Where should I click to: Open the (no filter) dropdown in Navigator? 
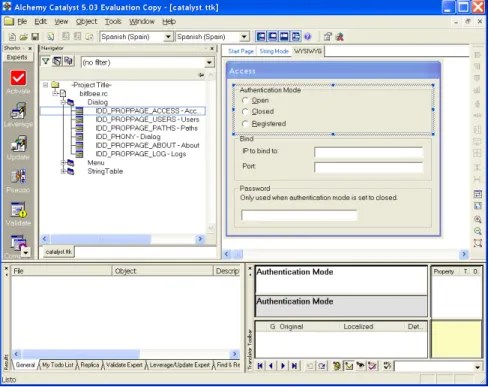point(209,62)
